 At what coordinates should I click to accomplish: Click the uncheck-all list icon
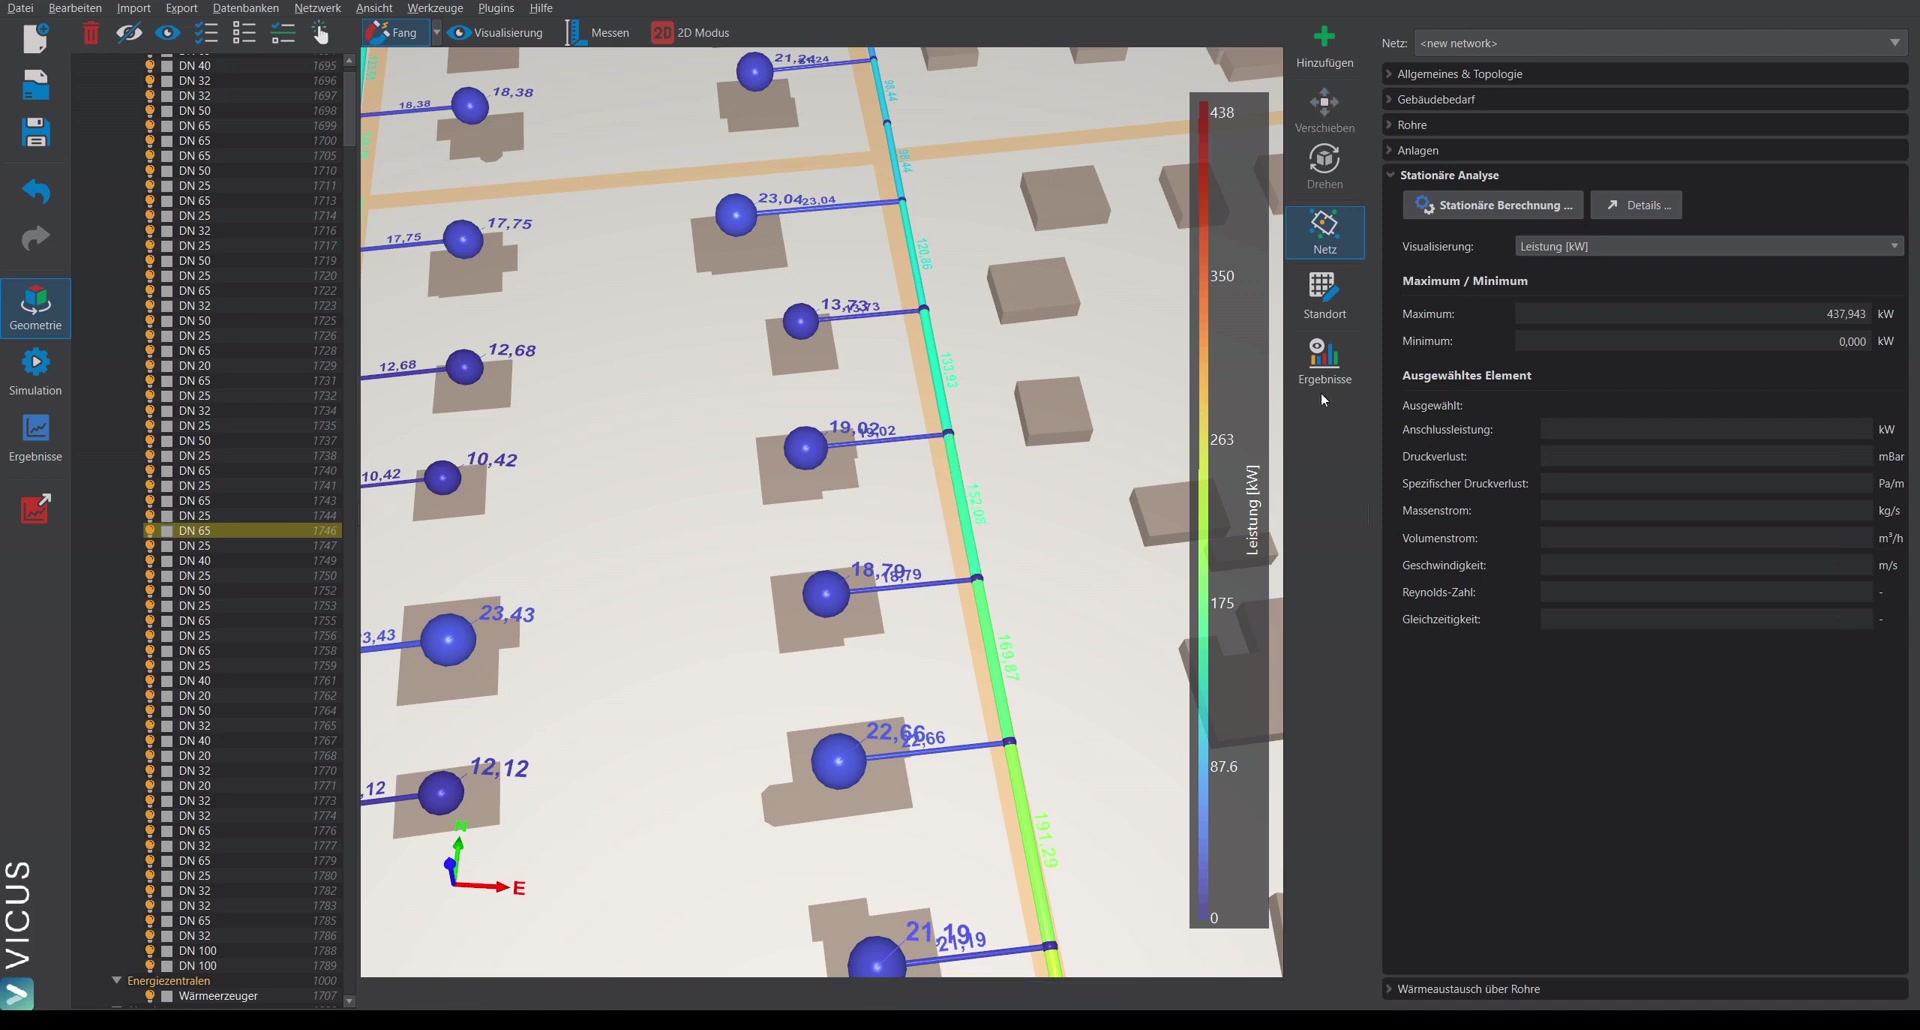pos(244,33)
